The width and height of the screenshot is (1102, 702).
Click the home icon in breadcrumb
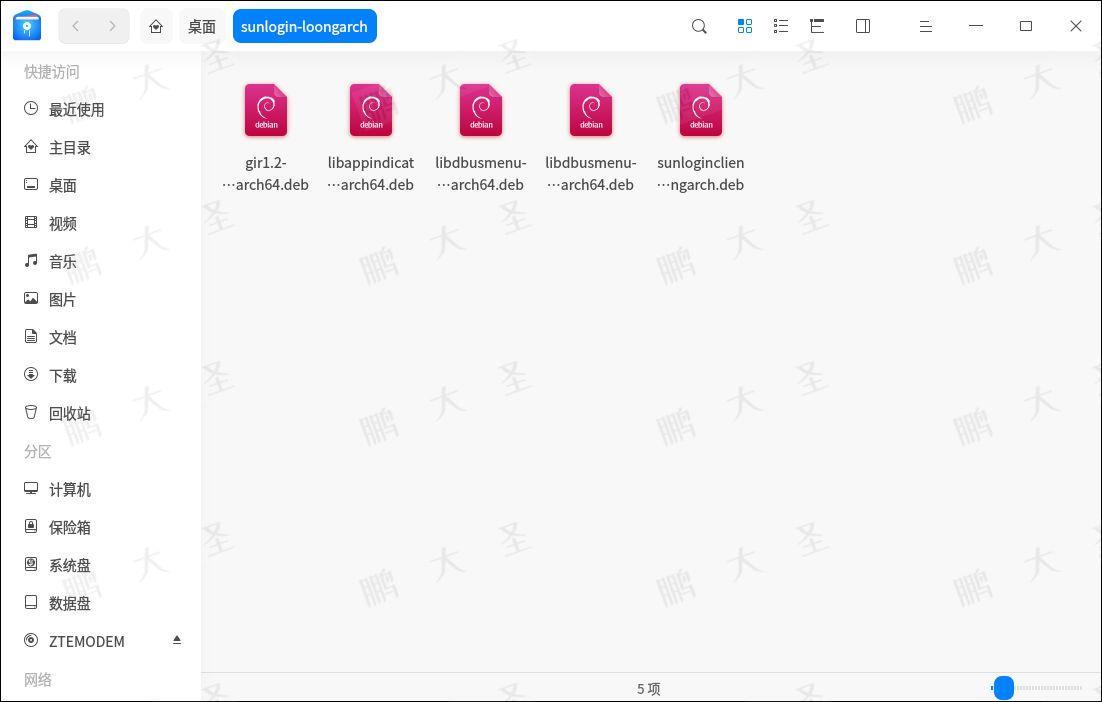click(x=156, y=27)
